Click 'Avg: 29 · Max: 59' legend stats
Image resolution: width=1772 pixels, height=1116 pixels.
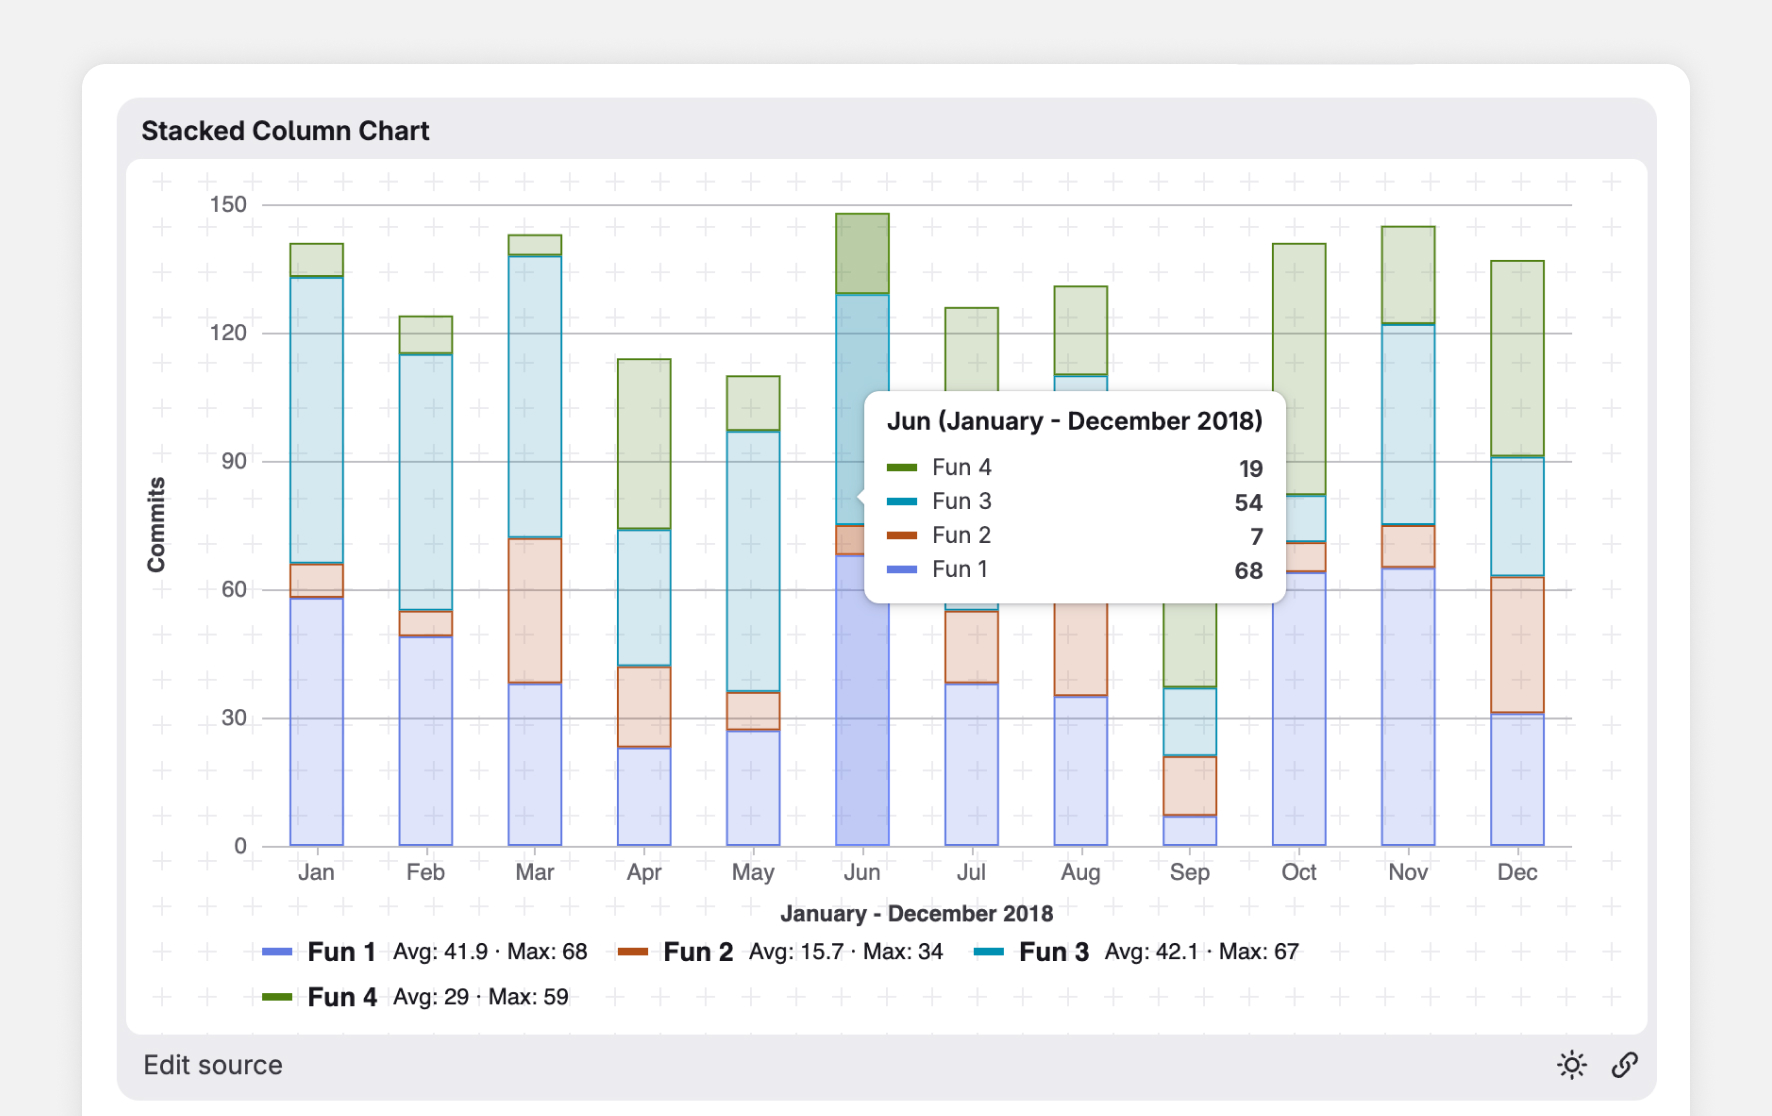(480, 997)
